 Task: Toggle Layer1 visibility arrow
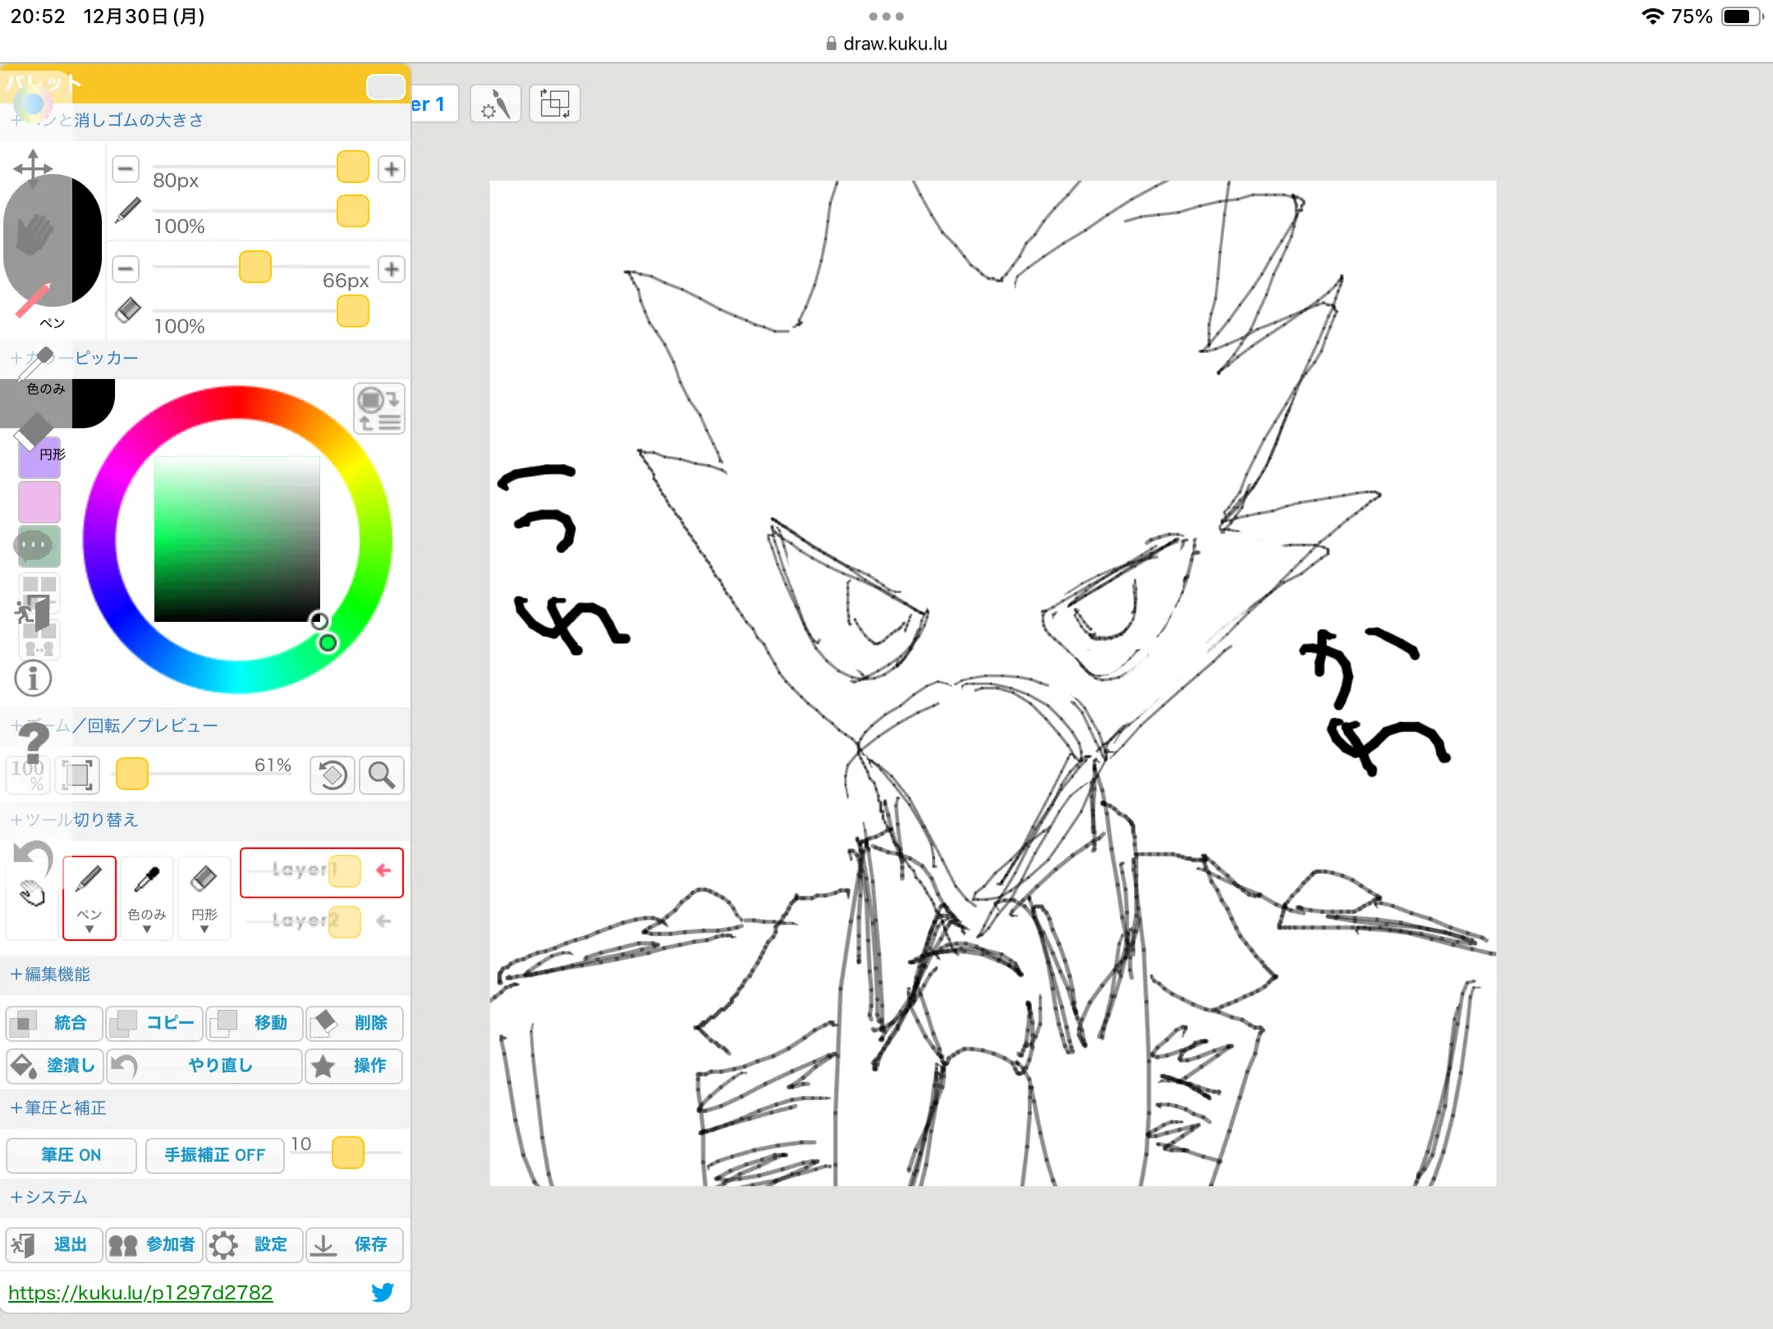tap(383, 870)
